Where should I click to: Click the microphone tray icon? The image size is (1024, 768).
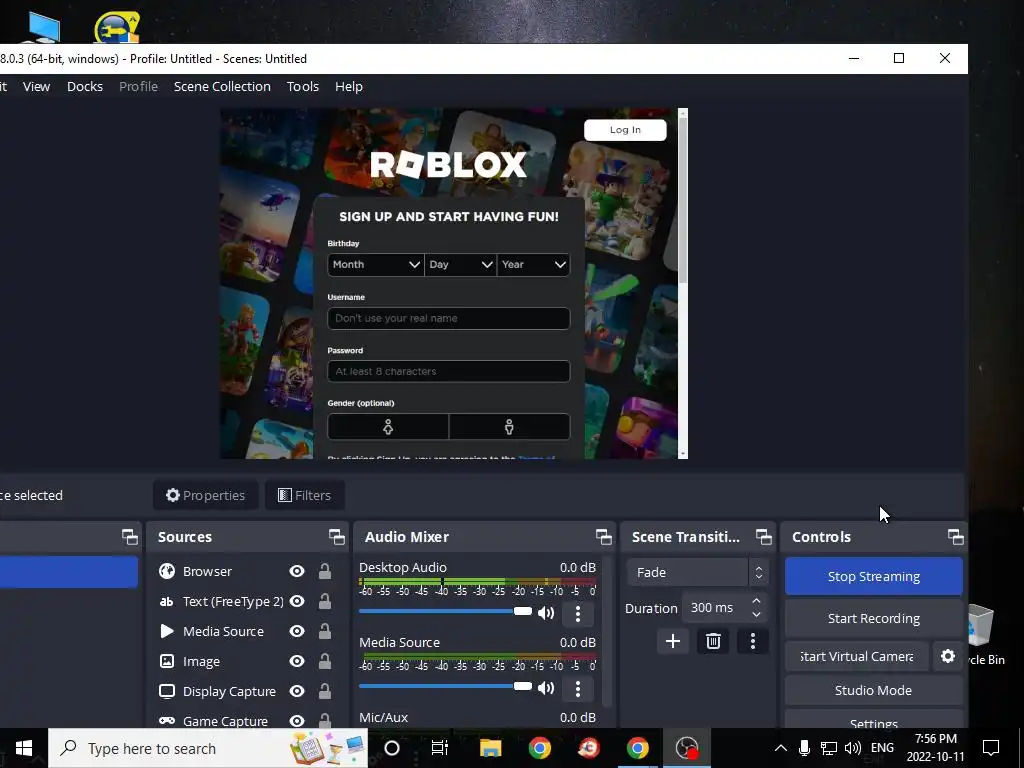click(x=805, y=748)
